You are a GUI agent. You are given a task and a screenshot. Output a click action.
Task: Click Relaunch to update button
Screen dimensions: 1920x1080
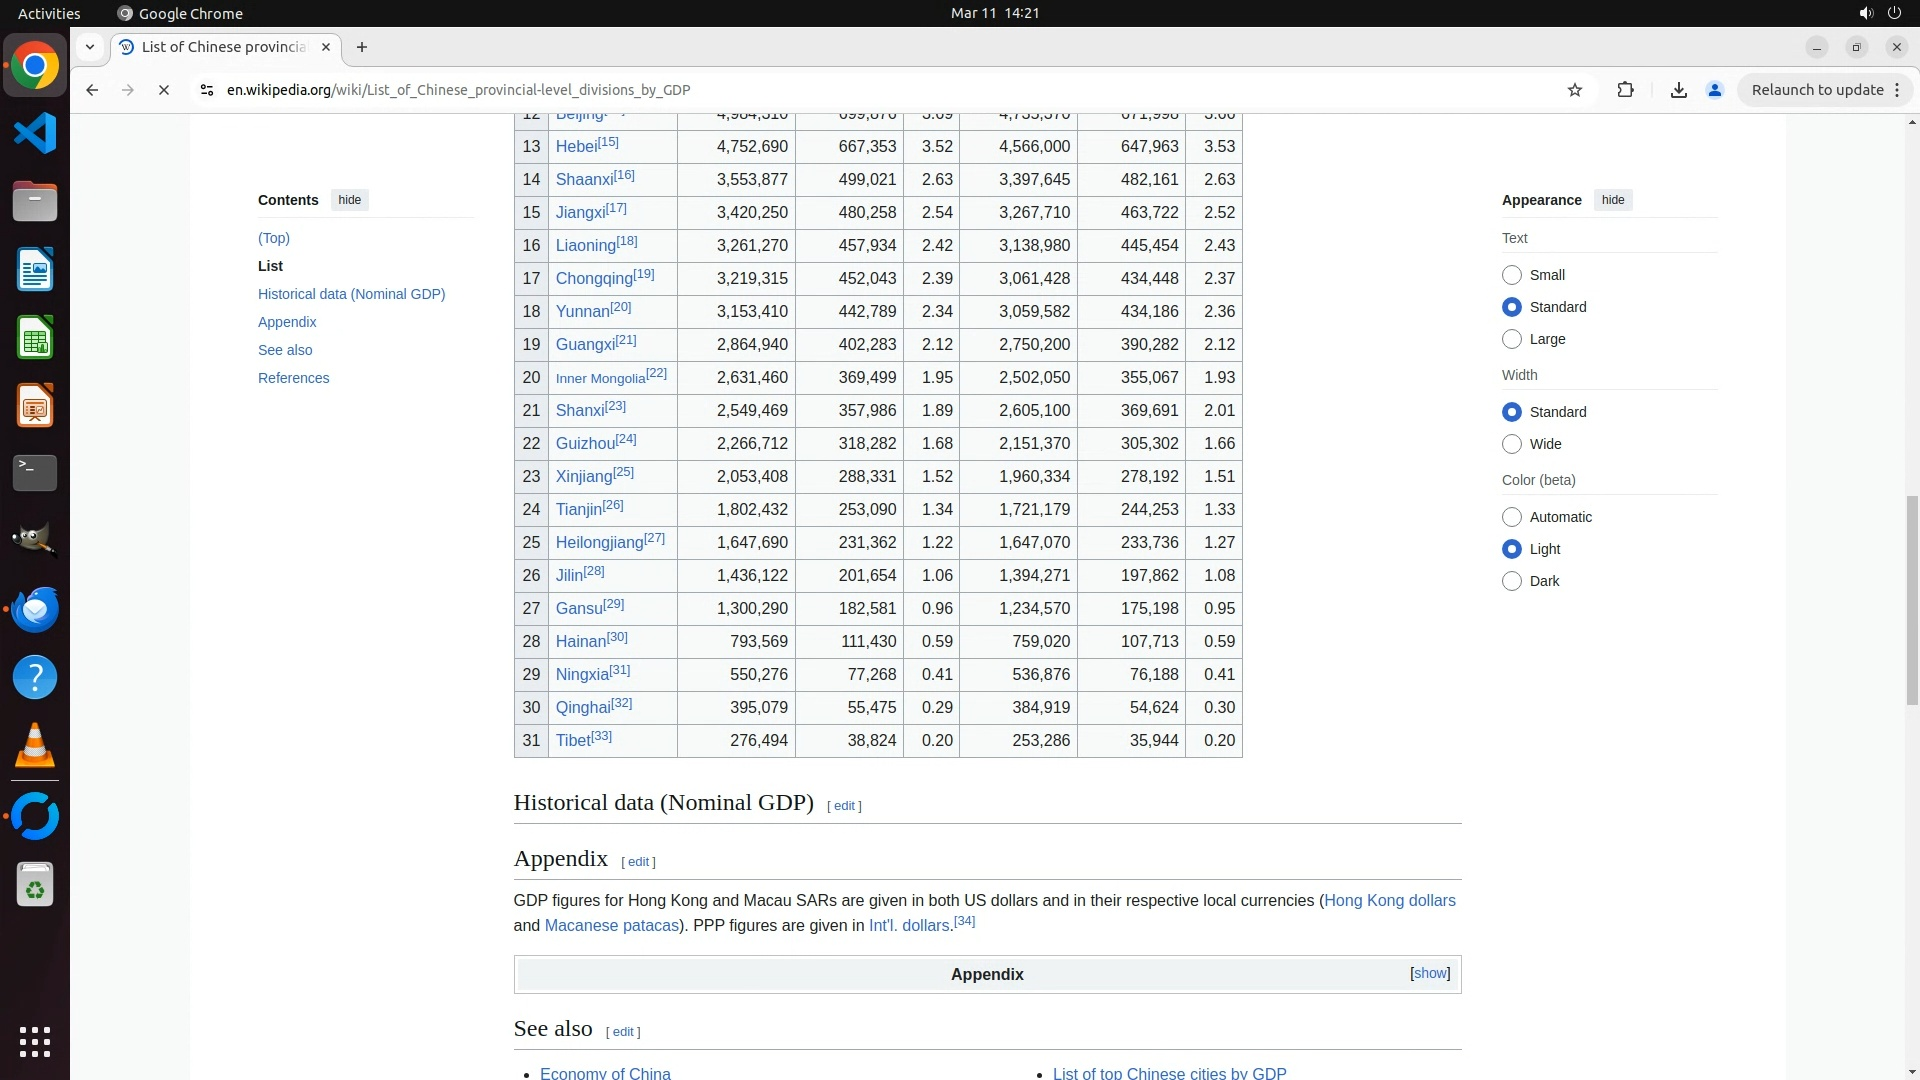pyautogui.click(x=1817, y=90)
